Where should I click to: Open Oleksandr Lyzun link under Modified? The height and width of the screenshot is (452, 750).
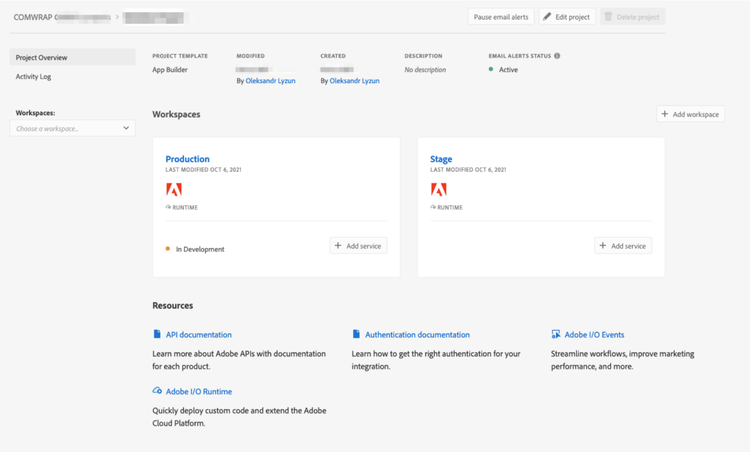[270, 81]
